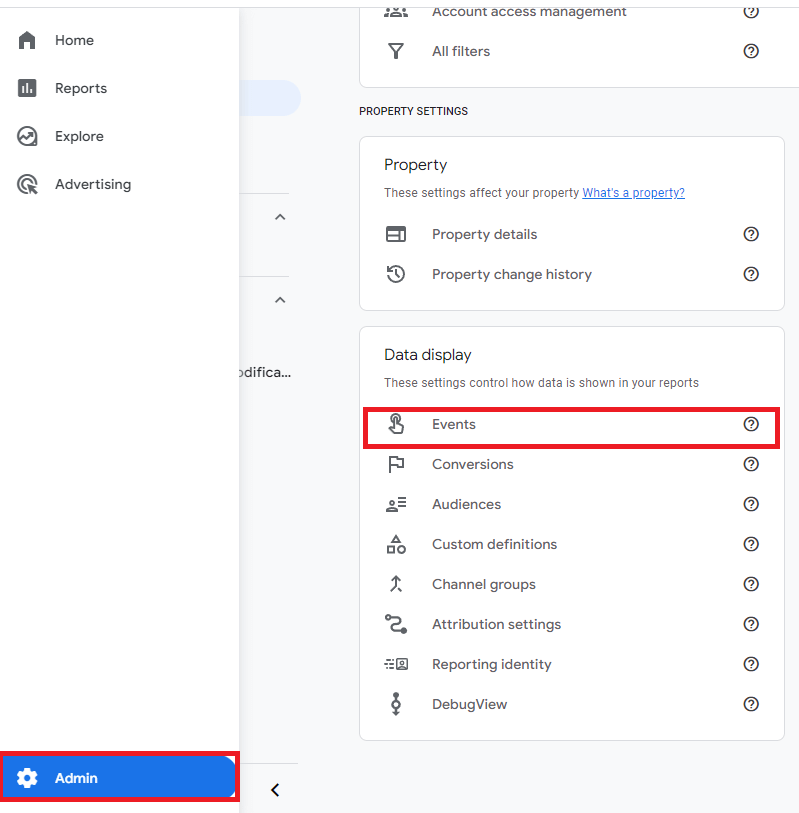Viewport: 799px width, 813px height.
Task: Click the Channel groups merge icon
Action: [396, 584]
